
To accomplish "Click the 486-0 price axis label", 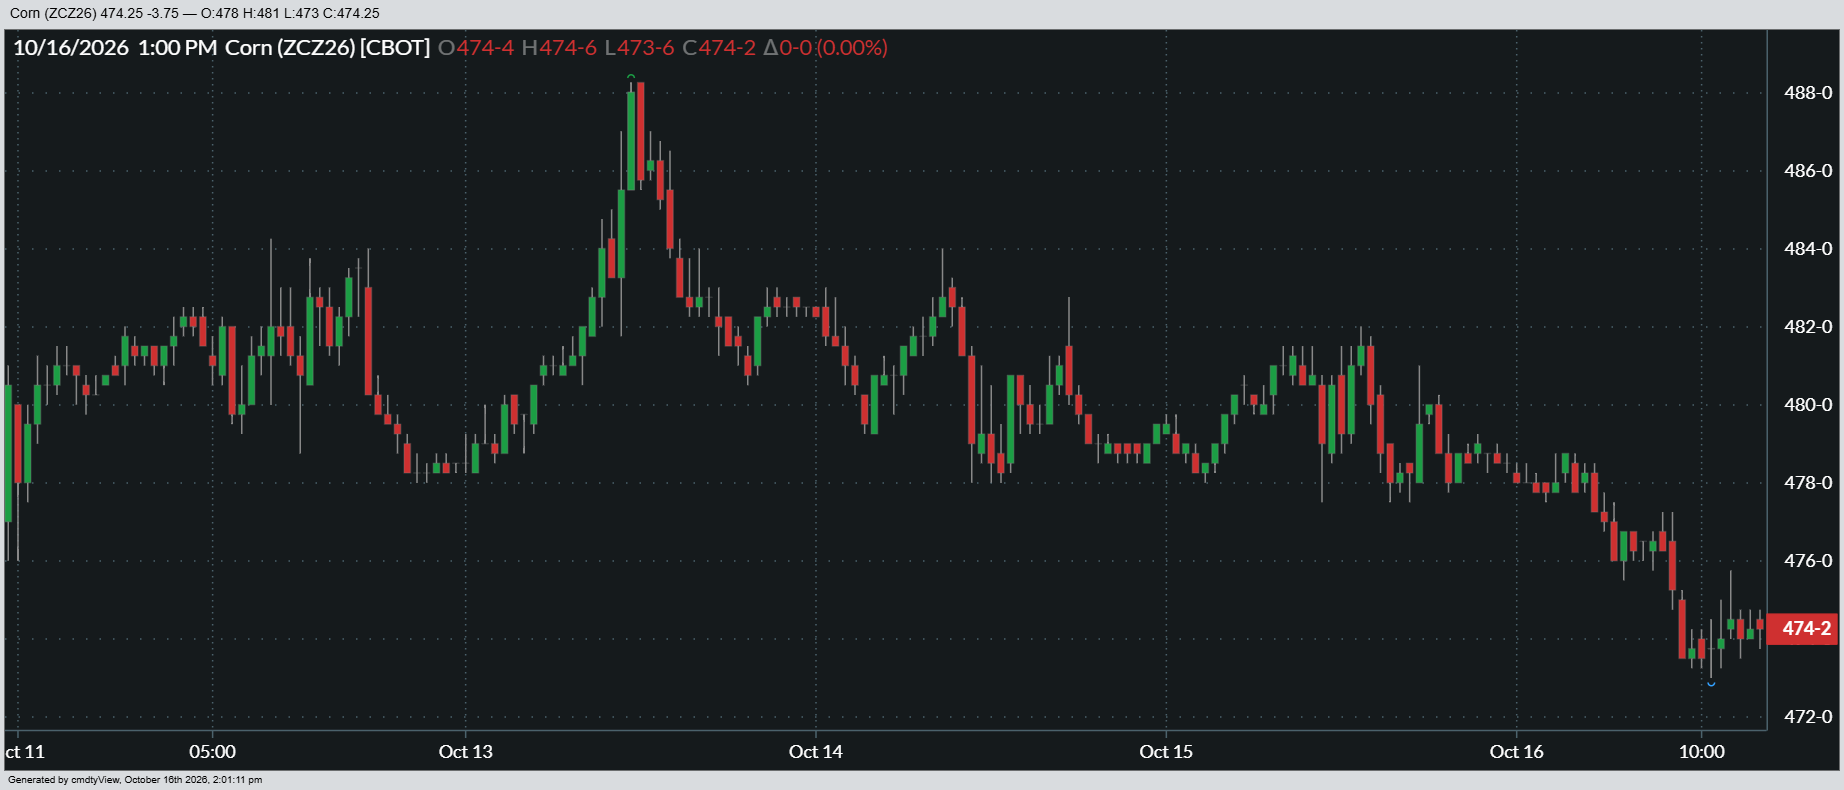I will [x=1808, y=171].
